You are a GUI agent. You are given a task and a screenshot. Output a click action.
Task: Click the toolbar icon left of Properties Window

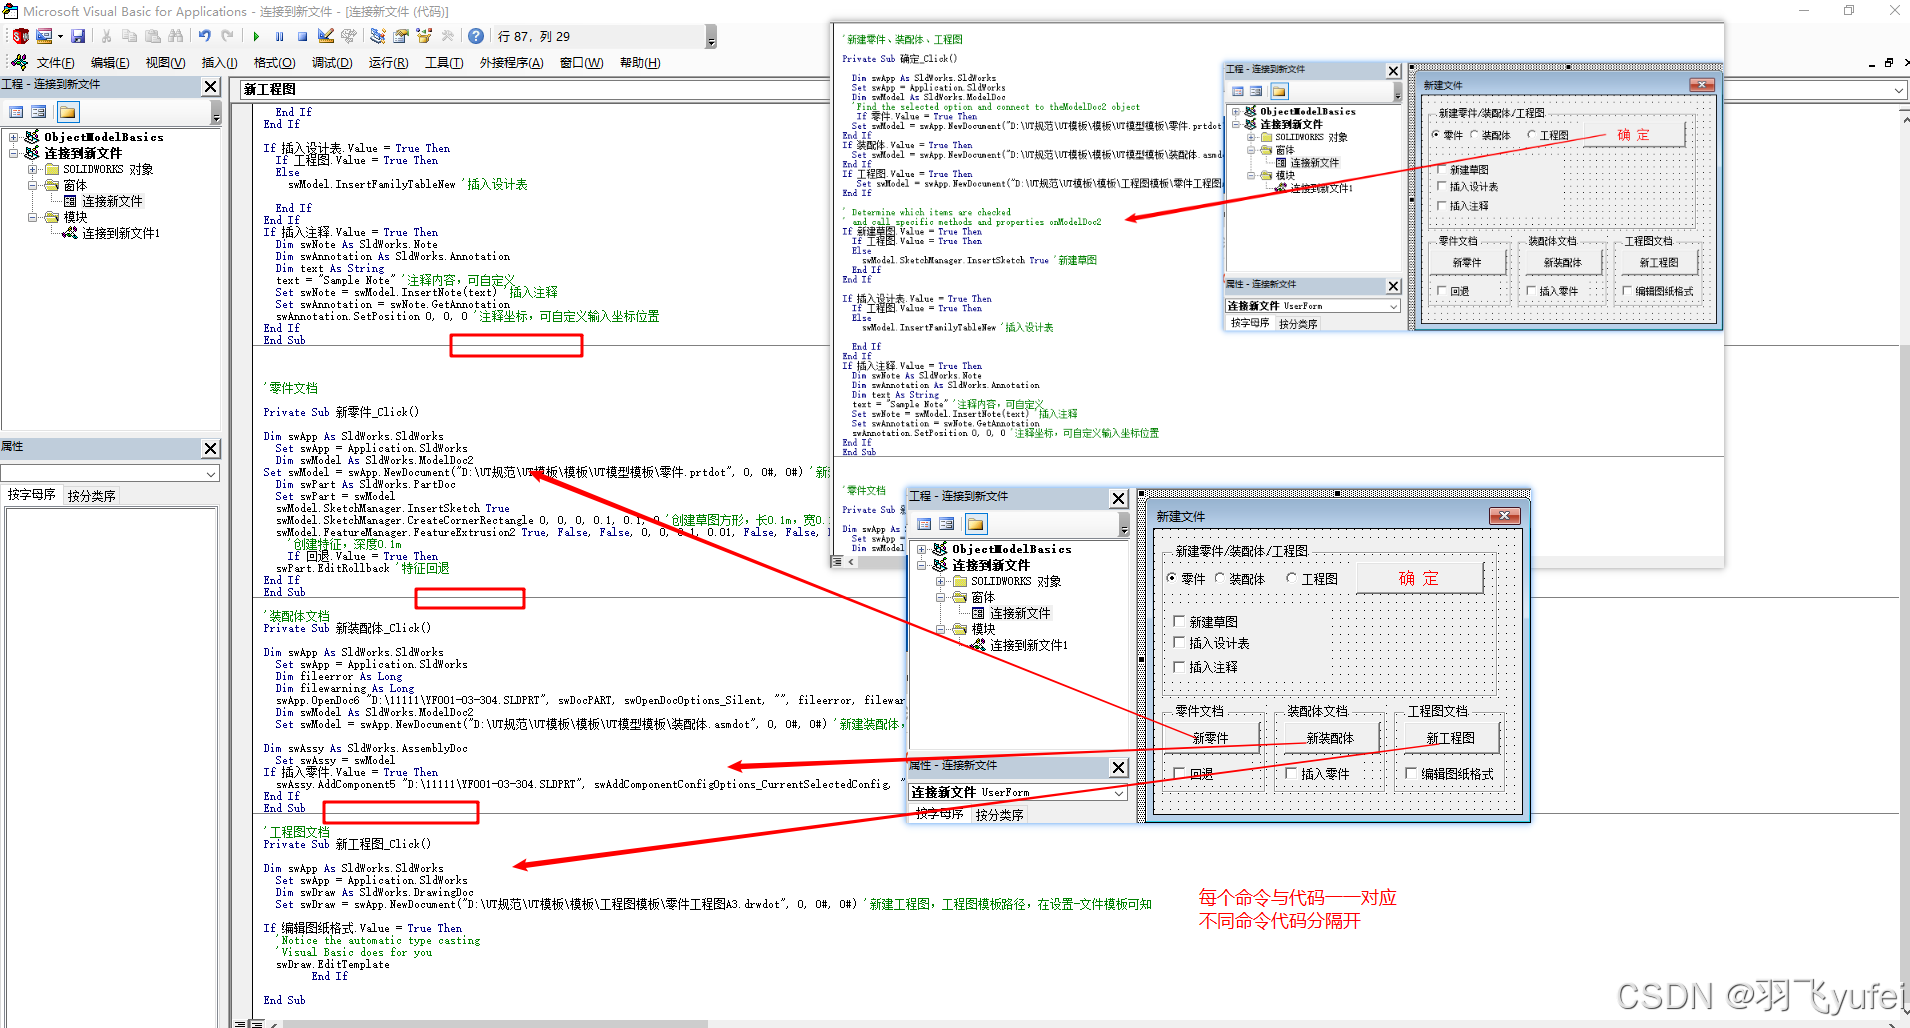click(x=377, y=36)
